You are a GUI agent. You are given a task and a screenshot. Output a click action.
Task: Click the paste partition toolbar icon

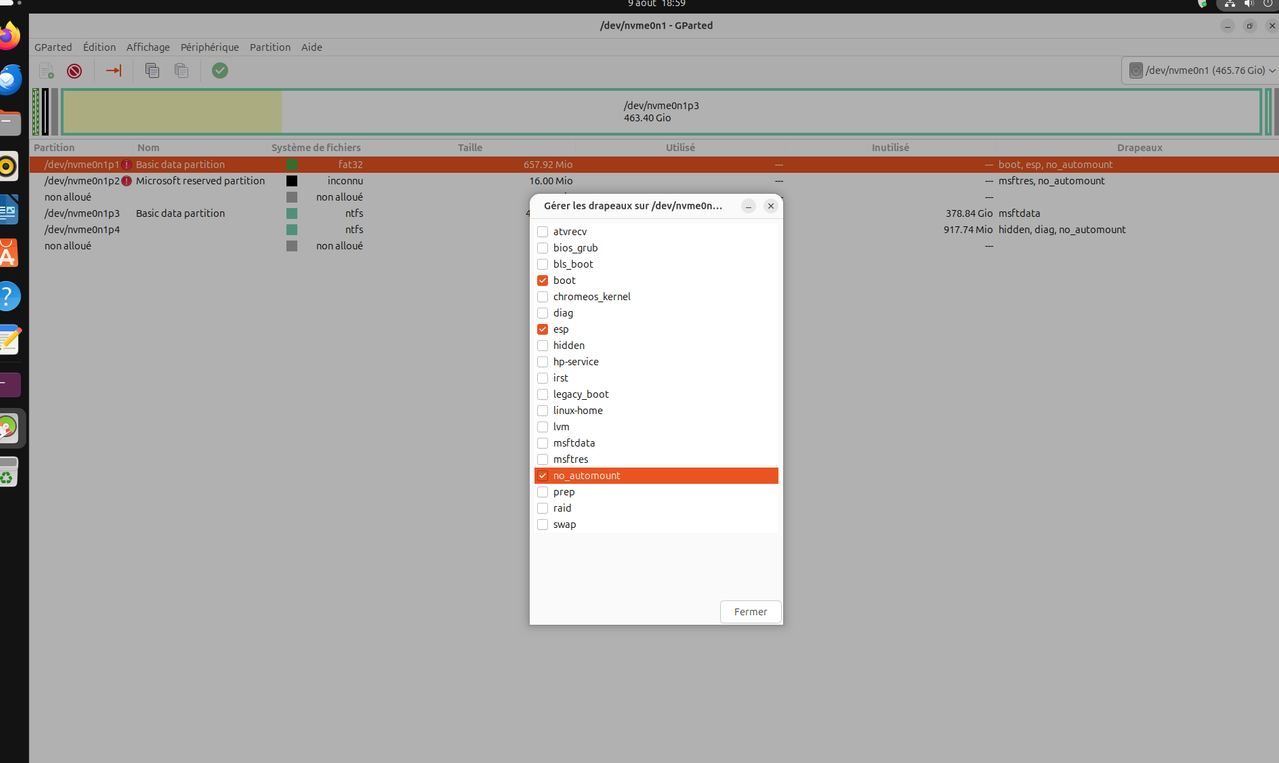coord(181,71)
